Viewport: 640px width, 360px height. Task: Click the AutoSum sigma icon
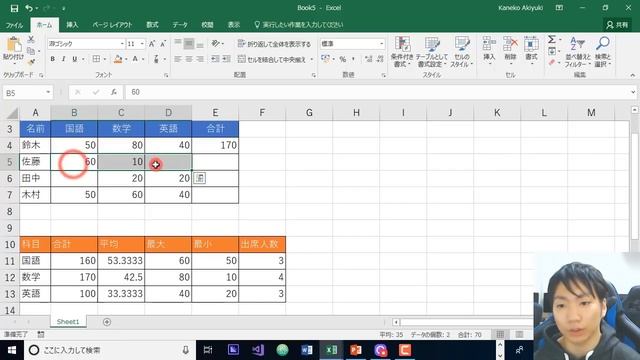coord(552,40)
